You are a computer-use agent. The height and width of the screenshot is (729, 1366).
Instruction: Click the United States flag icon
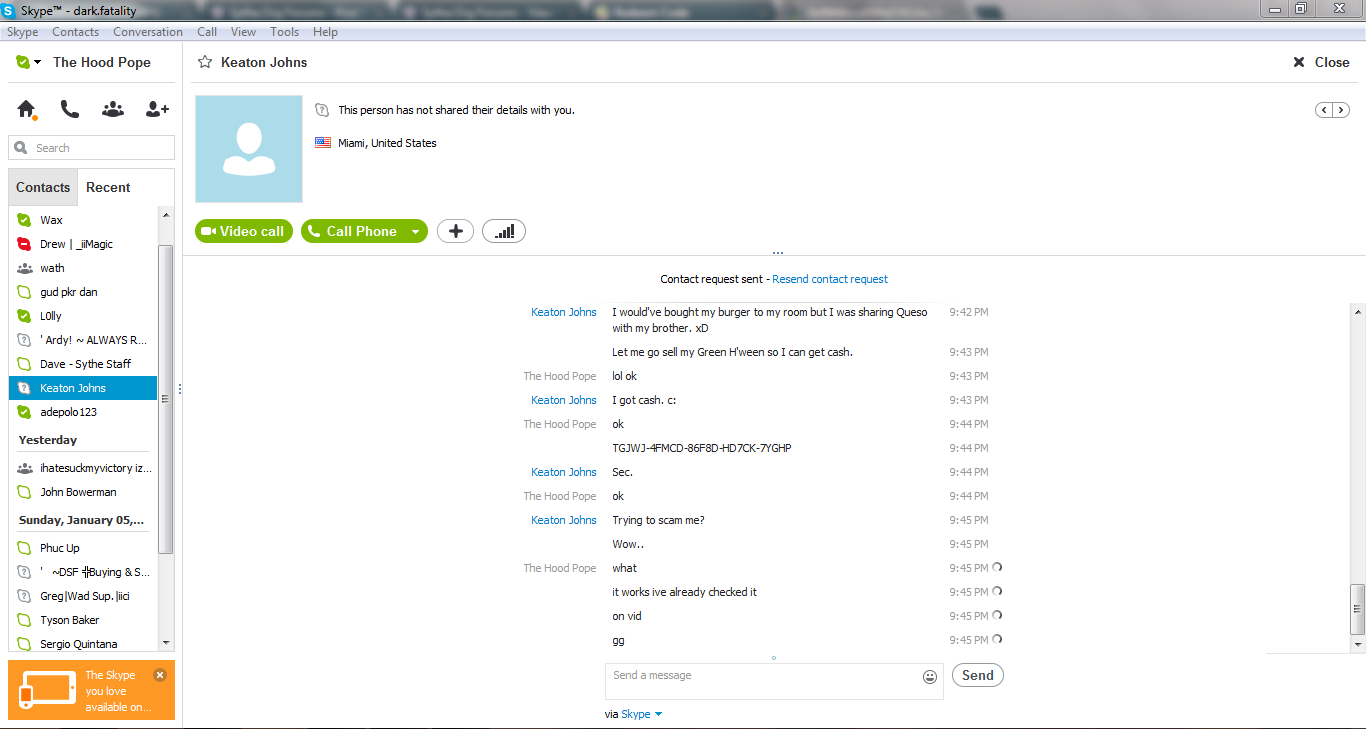click(x=323, y=143)
